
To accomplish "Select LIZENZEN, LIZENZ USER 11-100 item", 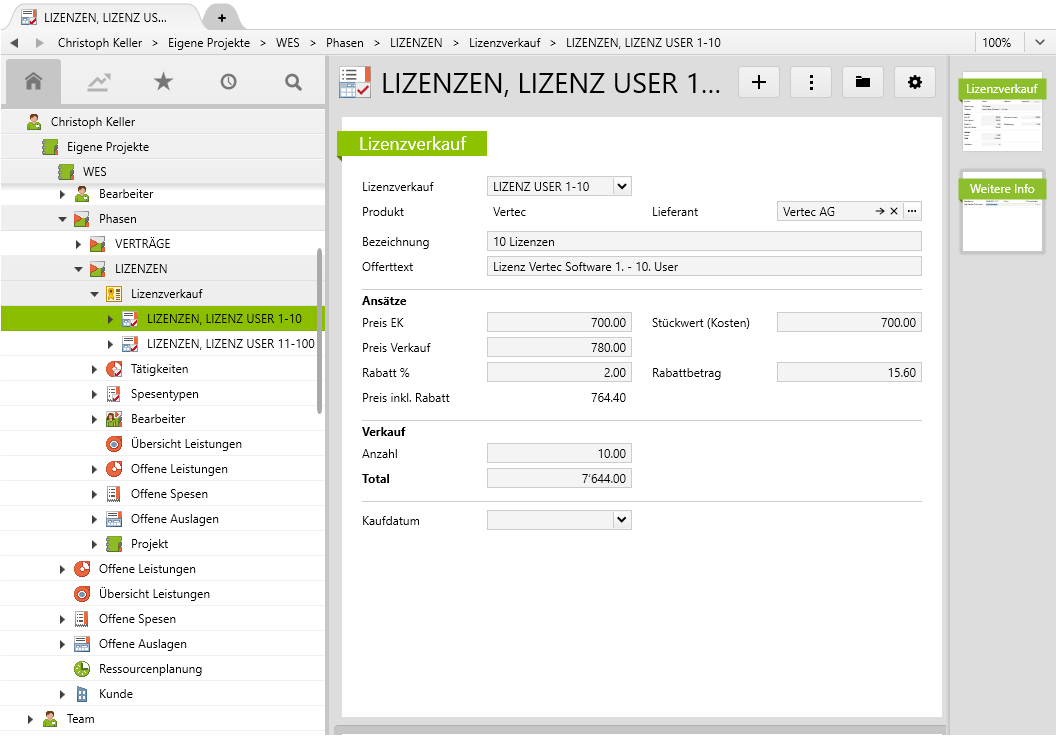I will (x=230, y=344).
